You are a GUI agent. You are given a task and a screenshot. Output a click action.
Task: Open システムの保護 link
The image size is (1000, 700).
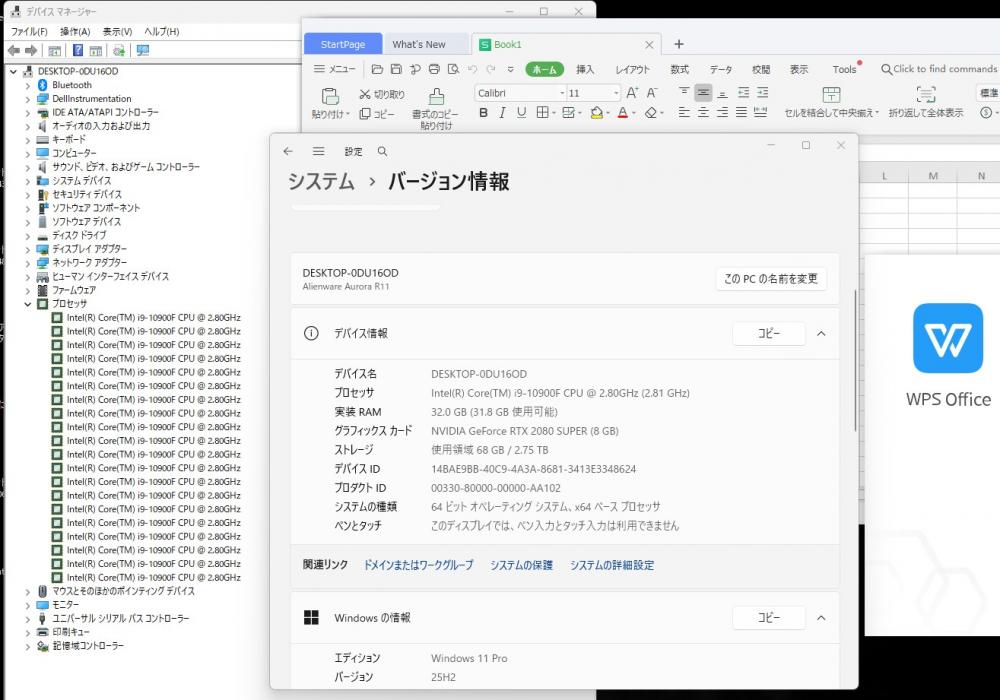tap(521, 565)
